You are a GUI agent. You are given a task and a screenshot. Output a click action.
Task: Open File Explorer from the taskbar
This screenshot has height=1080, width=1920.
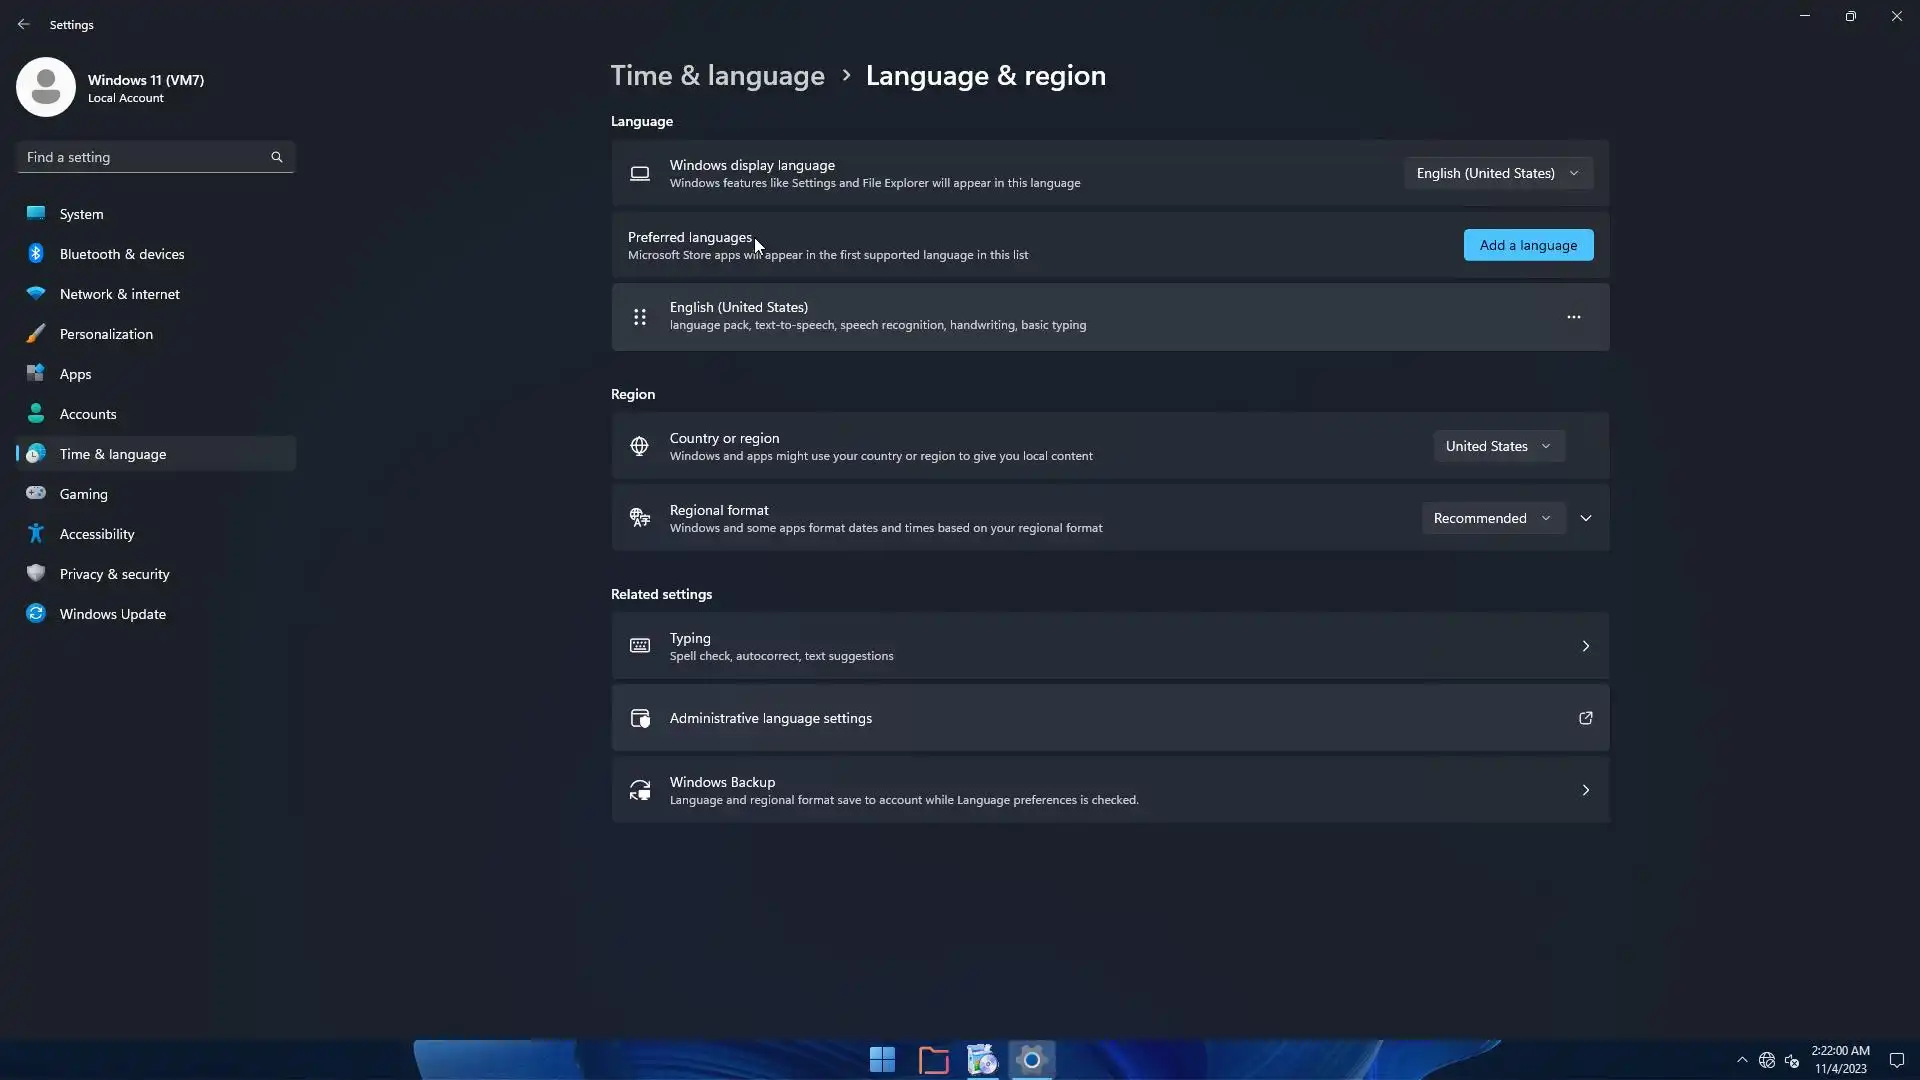pos(933,1059)
